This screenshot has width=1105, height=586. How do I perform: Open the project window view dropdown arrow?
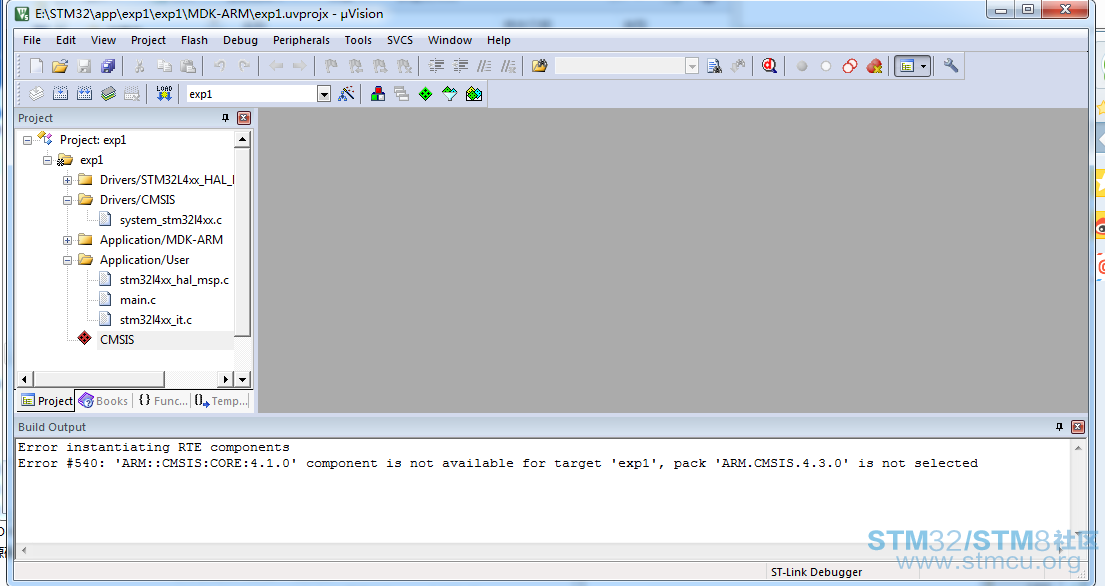click(923, 66)
